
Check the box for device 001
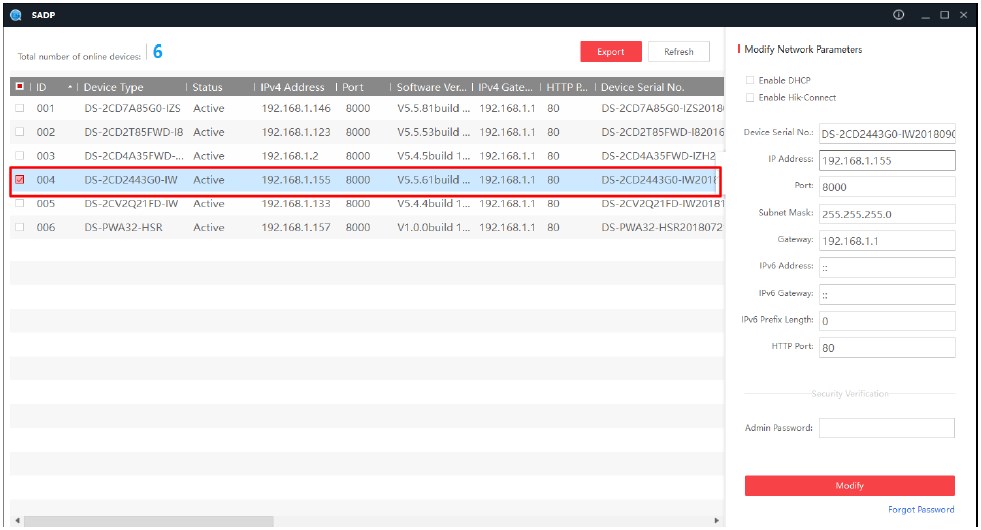(x=19, y=108)
